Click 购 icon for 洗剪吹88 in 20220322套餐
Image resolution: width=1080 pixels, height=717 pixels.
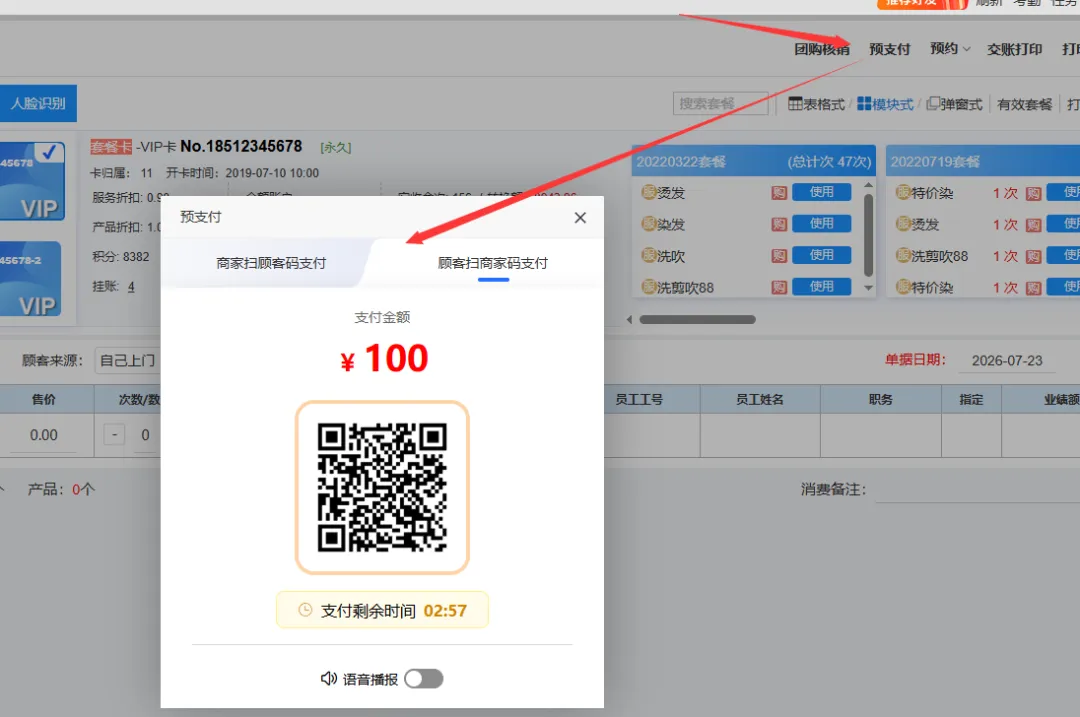pos(779,287)
